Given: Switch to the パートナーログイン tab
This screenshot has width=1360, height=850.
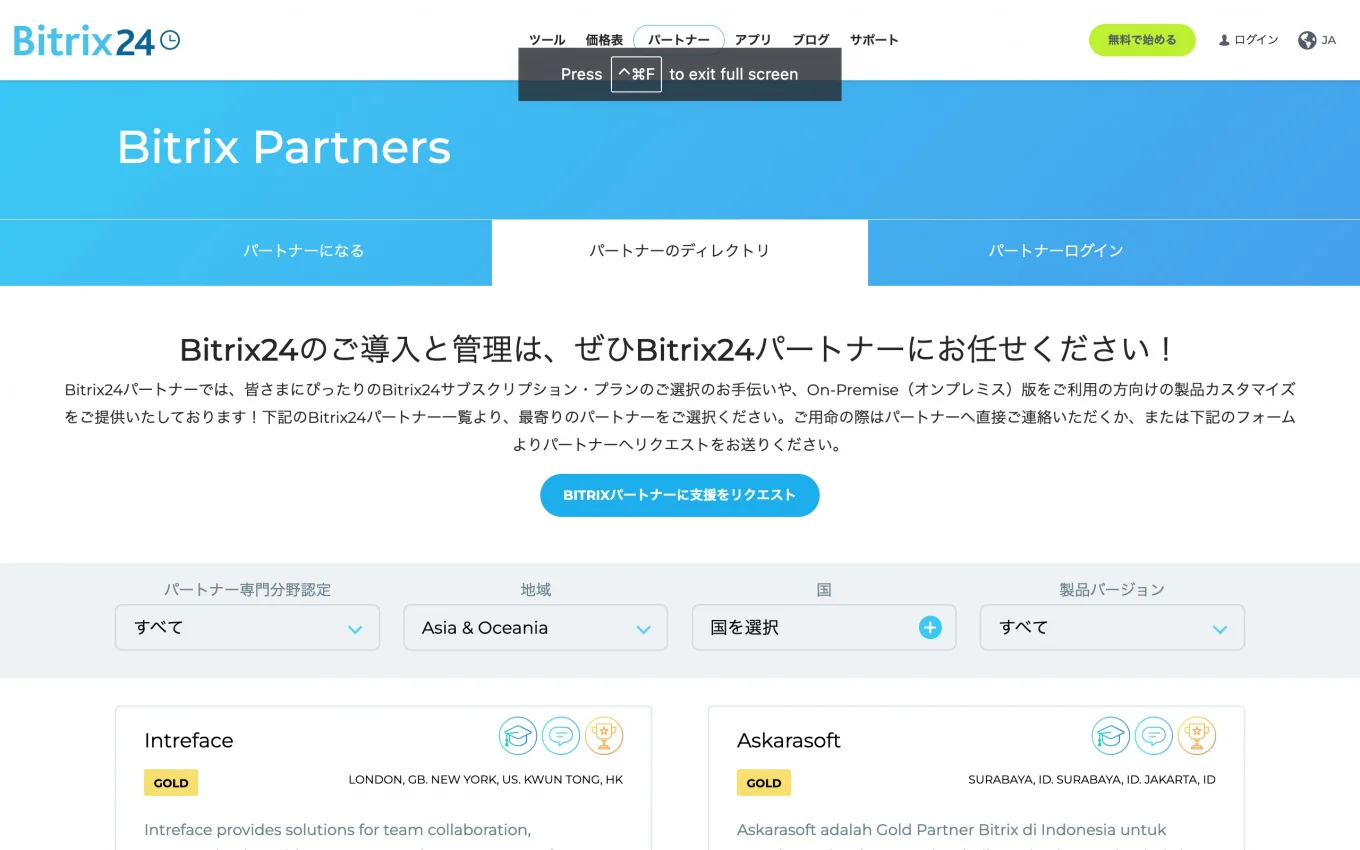Looking at the screenshot, I should pos(1056,251).
